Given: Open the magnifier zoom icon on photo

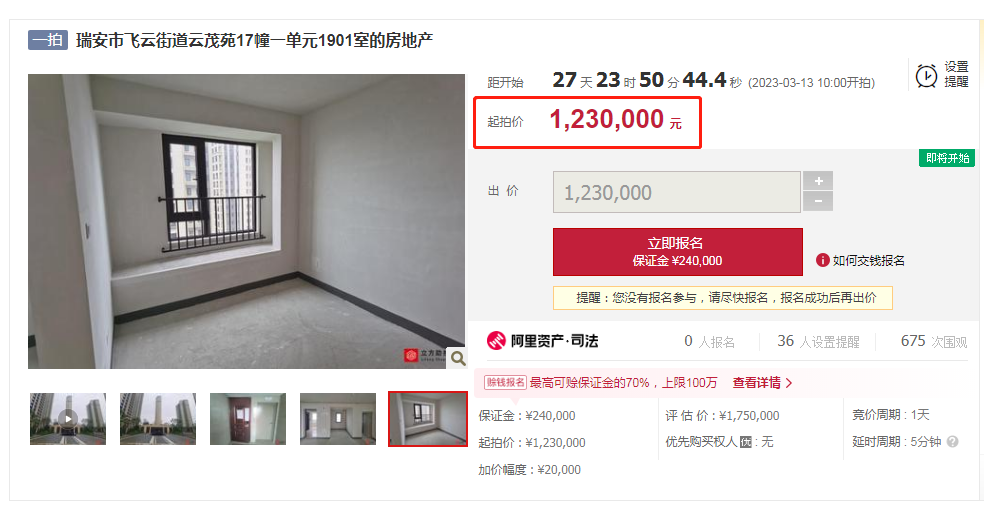Looking at the screenshot, I should pyautogui.click(x=458, y=358).
